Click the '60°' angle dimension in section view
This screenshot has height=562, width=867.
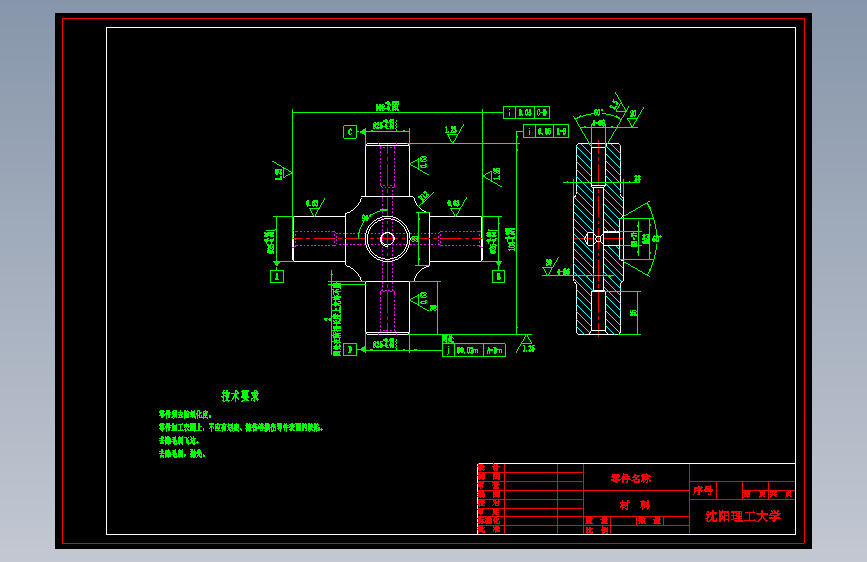coord(598,113)
